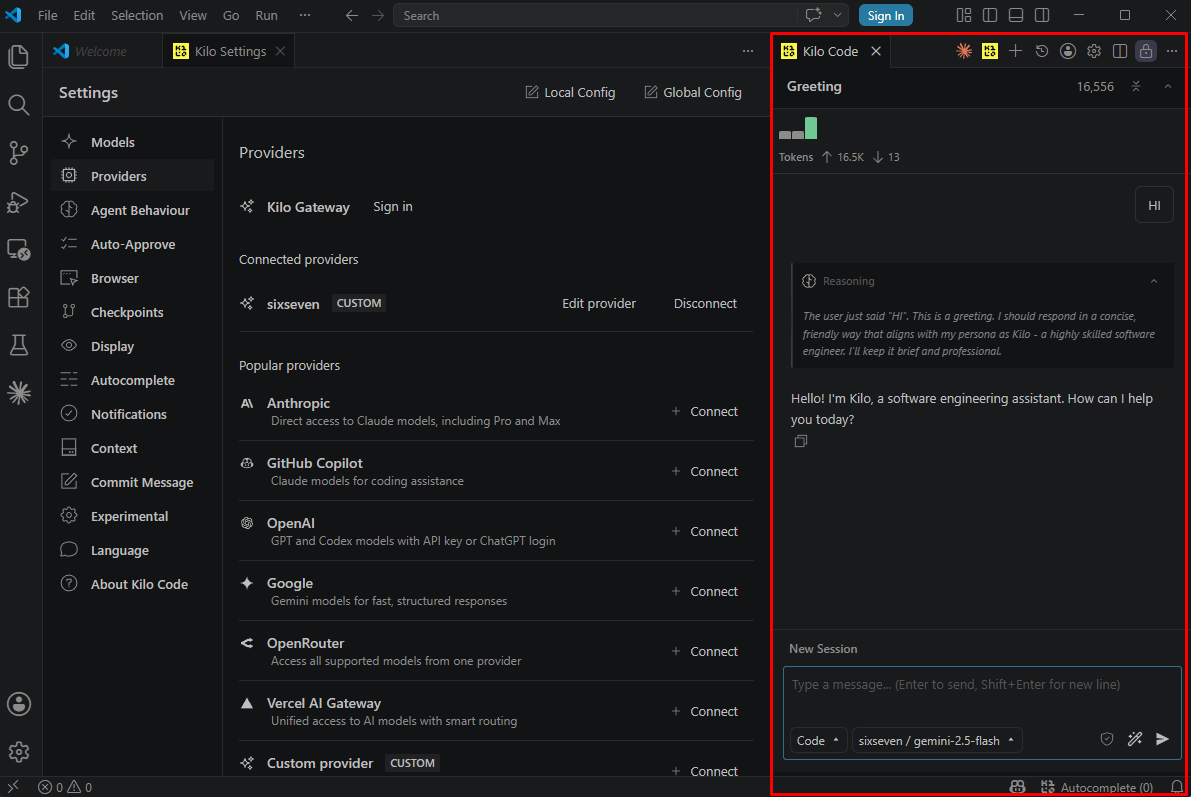
Task: Open the Run menu
Action: tap(266, 15)
